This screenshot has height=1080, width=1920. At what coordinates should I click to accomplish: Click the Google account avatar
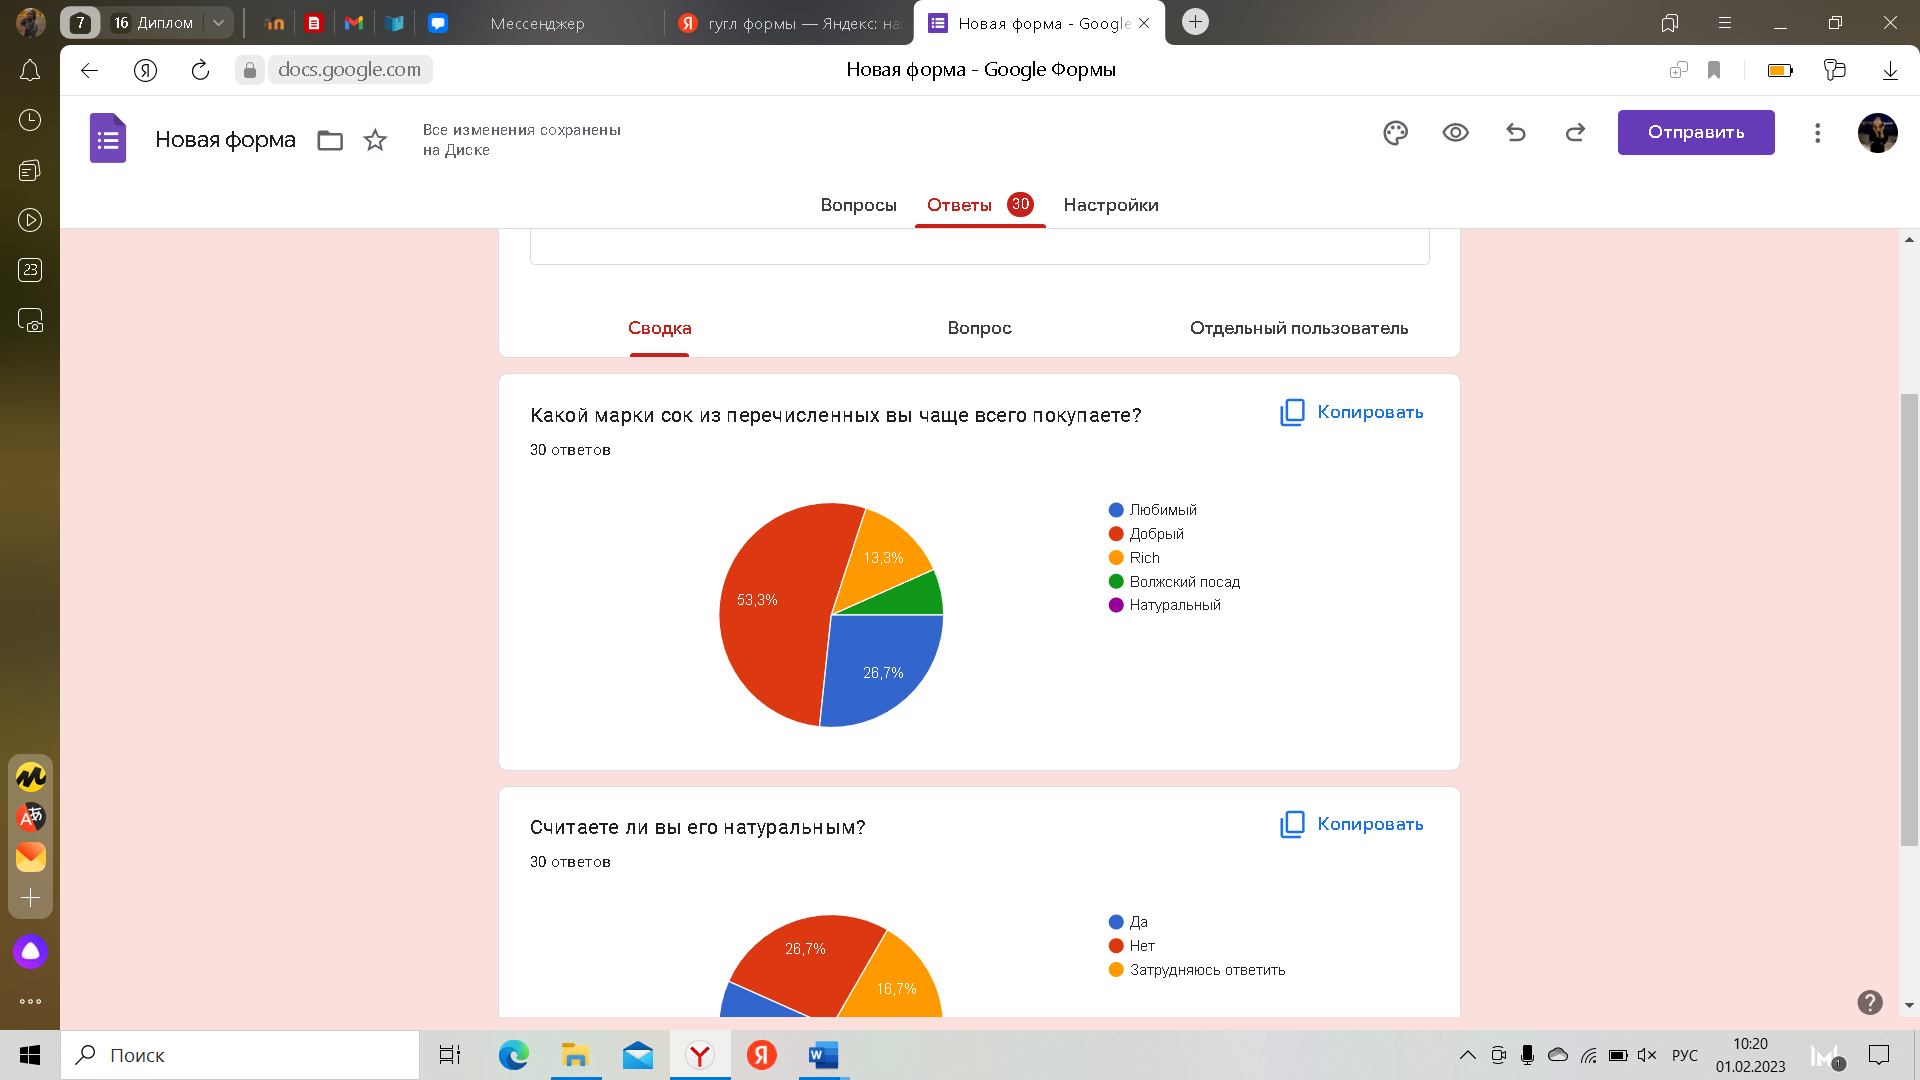pyautogui.click(x=1877, y=133)
